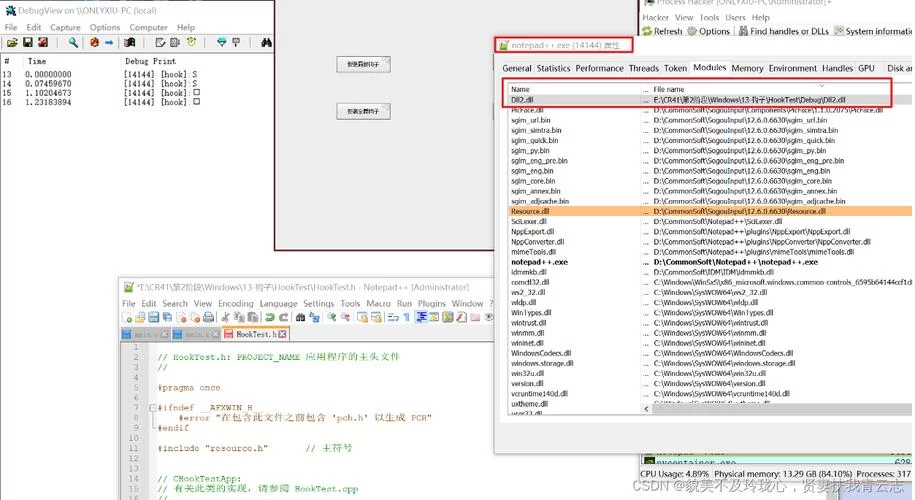The width and height of the screenshot is (915, 500).
Task: Click the Save floppy icon in DebugView toolbar
Action: (27, 43)
